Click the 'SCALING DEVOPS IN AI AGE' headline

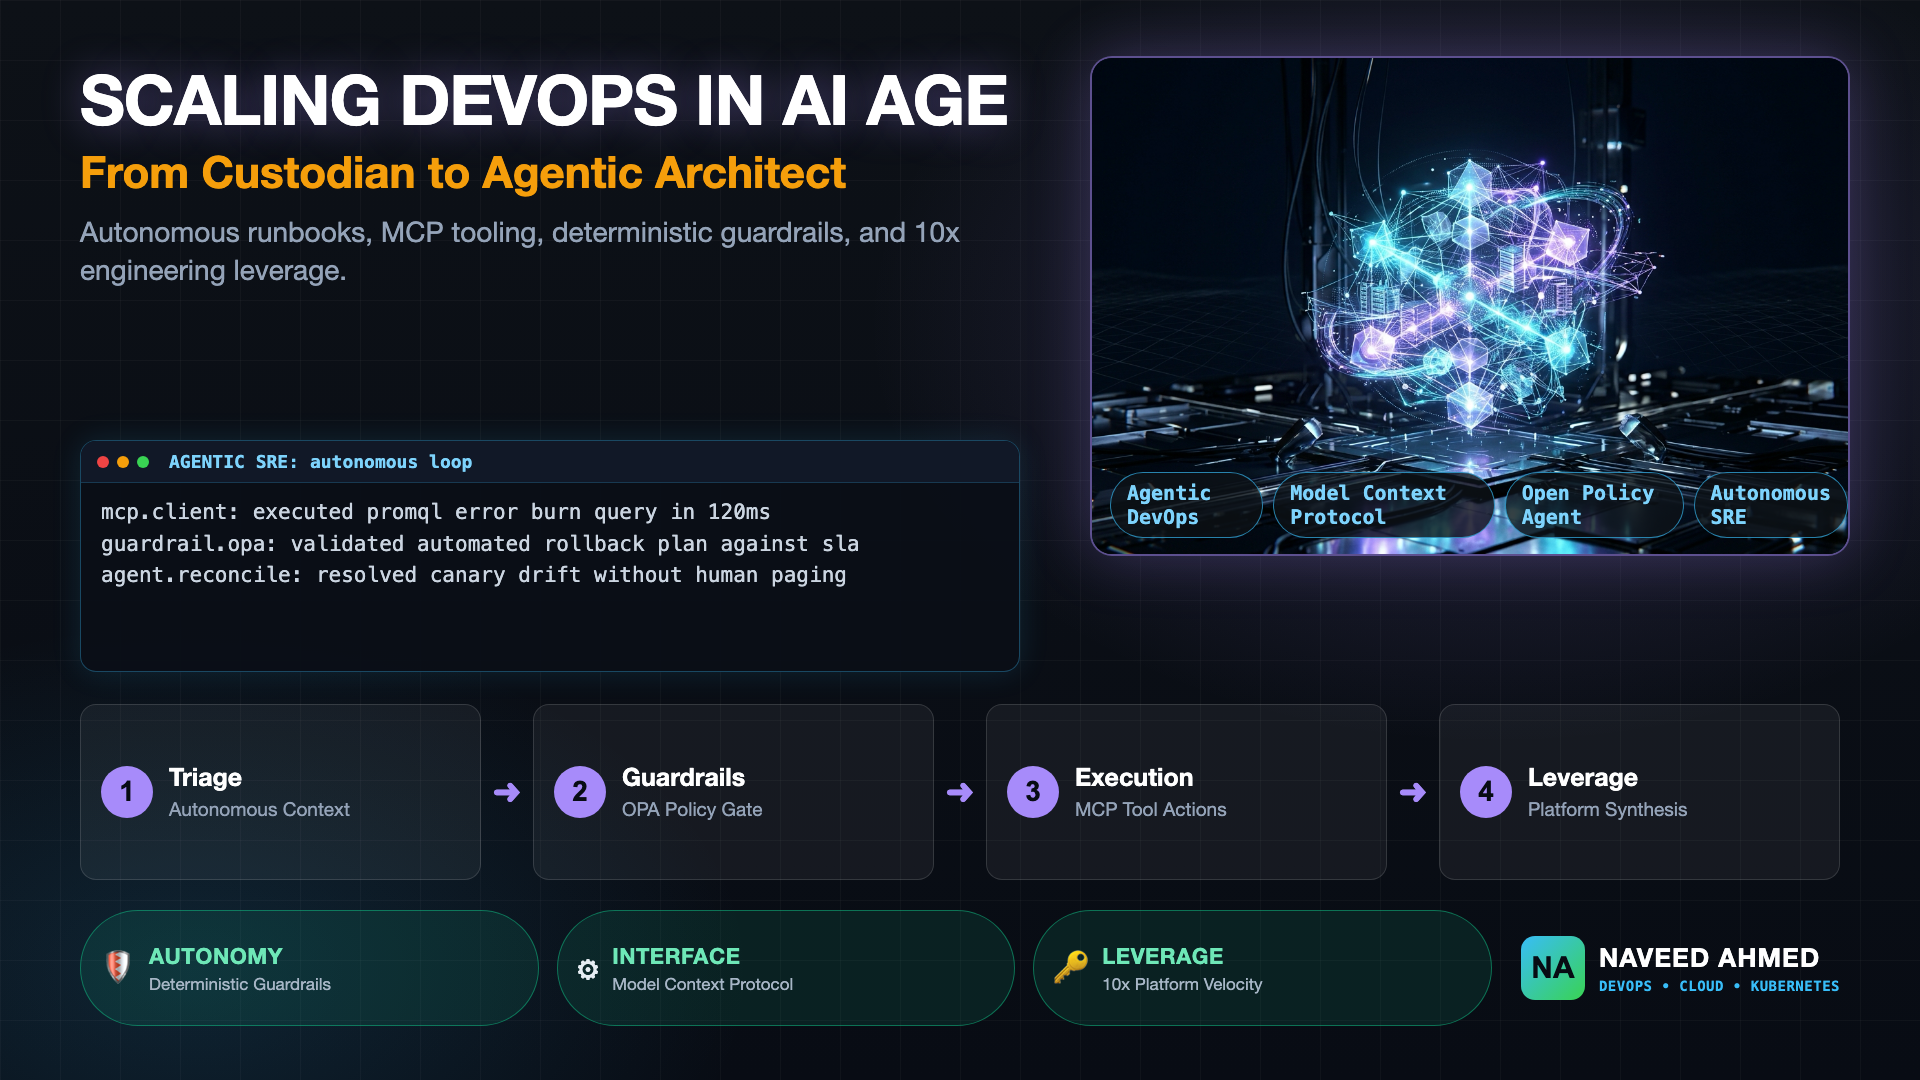544,101
